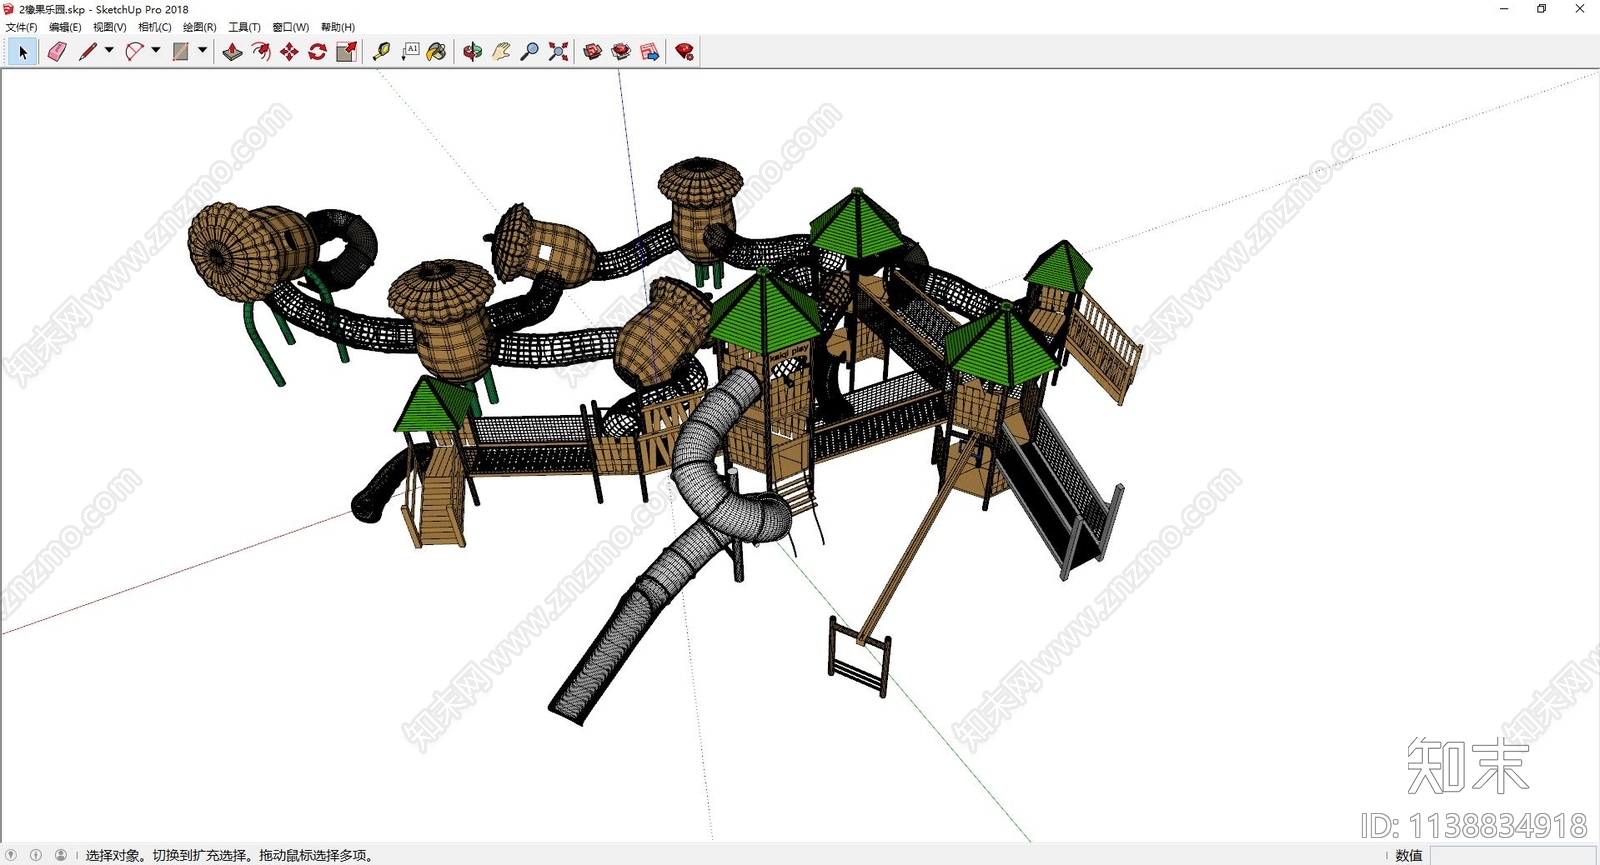Open the 视图(V) menu
This screenshot has width=1600, height=865.
[110, 27]
